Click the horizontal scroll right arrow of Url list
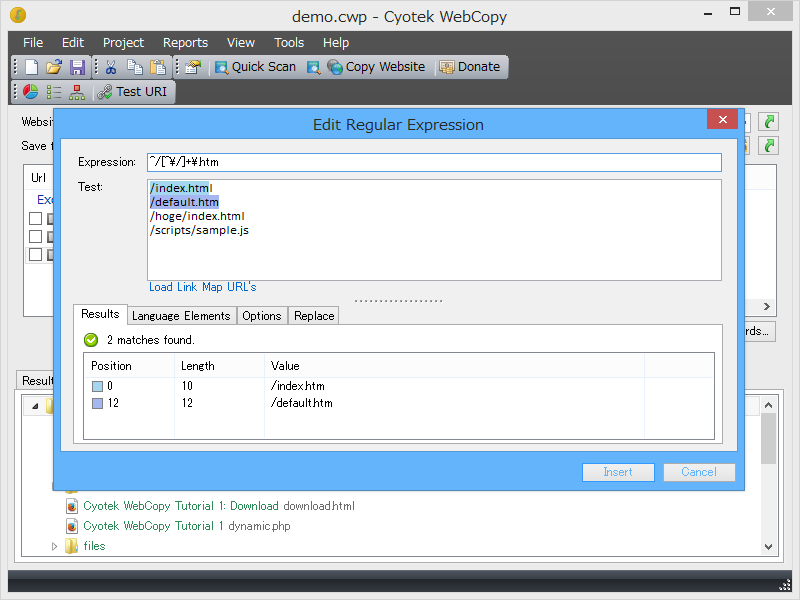 pyautogui.click(x=766, y=307)
